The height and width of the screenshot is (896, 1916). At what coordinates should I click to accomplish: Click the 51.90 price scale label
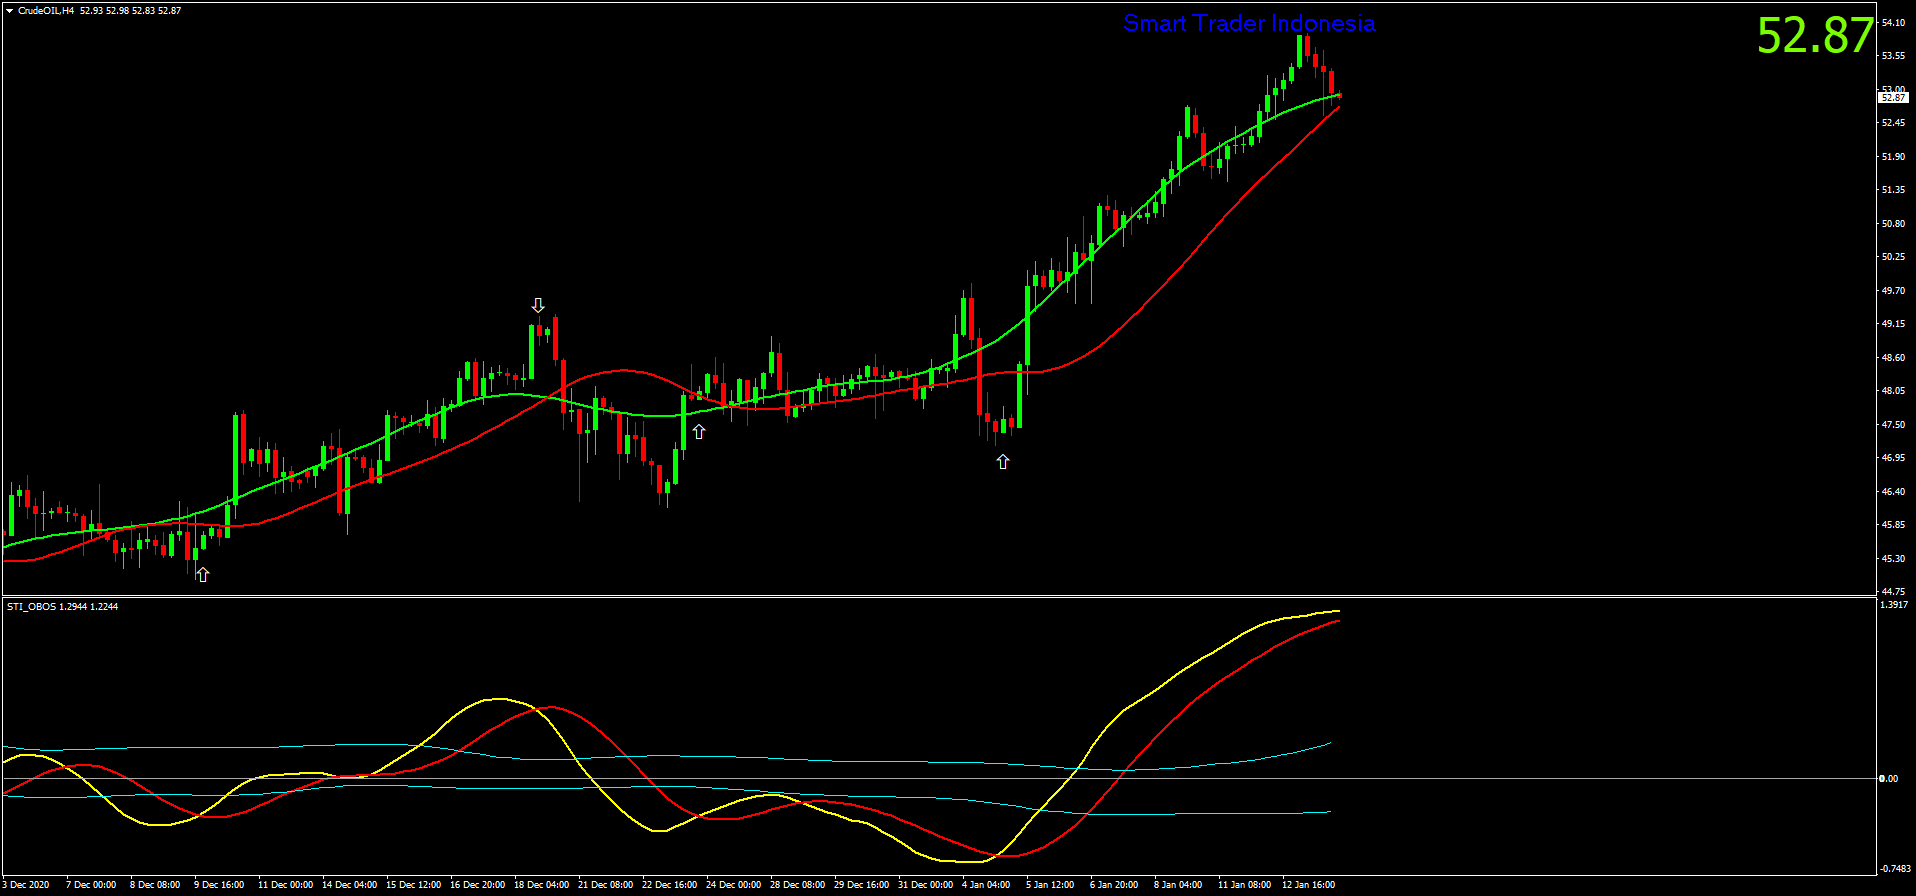click(x=1893, y=157)
